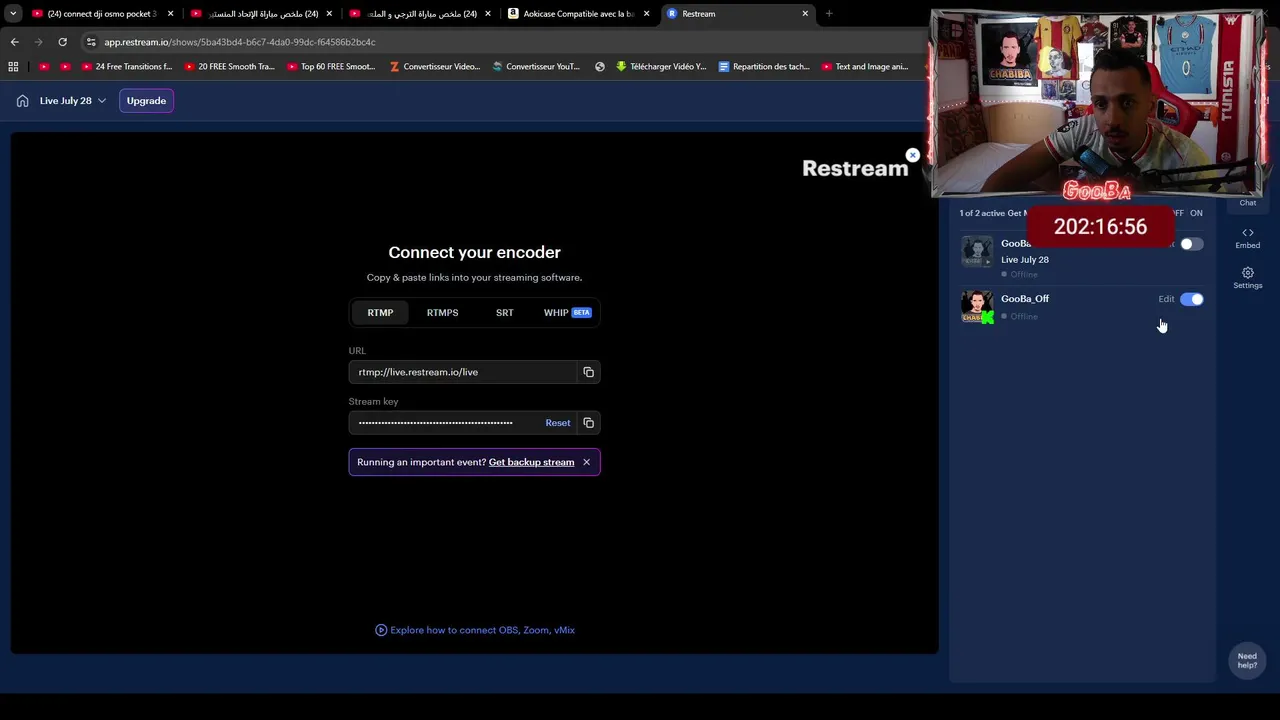Screen dimensions: 1280x720
Task: Select the WHIP beta tab
Action: tap(567, 313)
